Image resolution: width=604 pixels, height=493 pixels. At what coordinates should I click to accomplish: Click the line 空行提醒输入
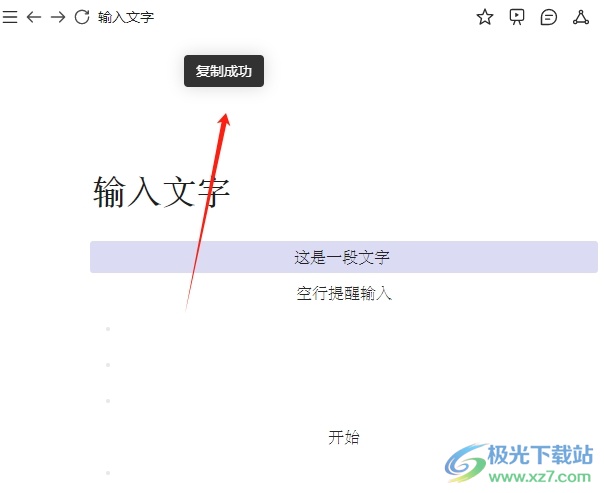click(344, 293)
